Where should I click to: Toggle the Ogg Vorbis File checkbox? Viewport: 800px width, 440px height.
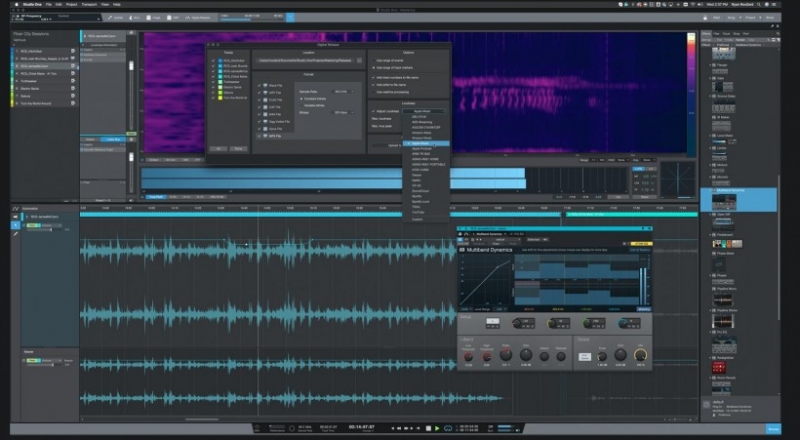click(259, 122)
